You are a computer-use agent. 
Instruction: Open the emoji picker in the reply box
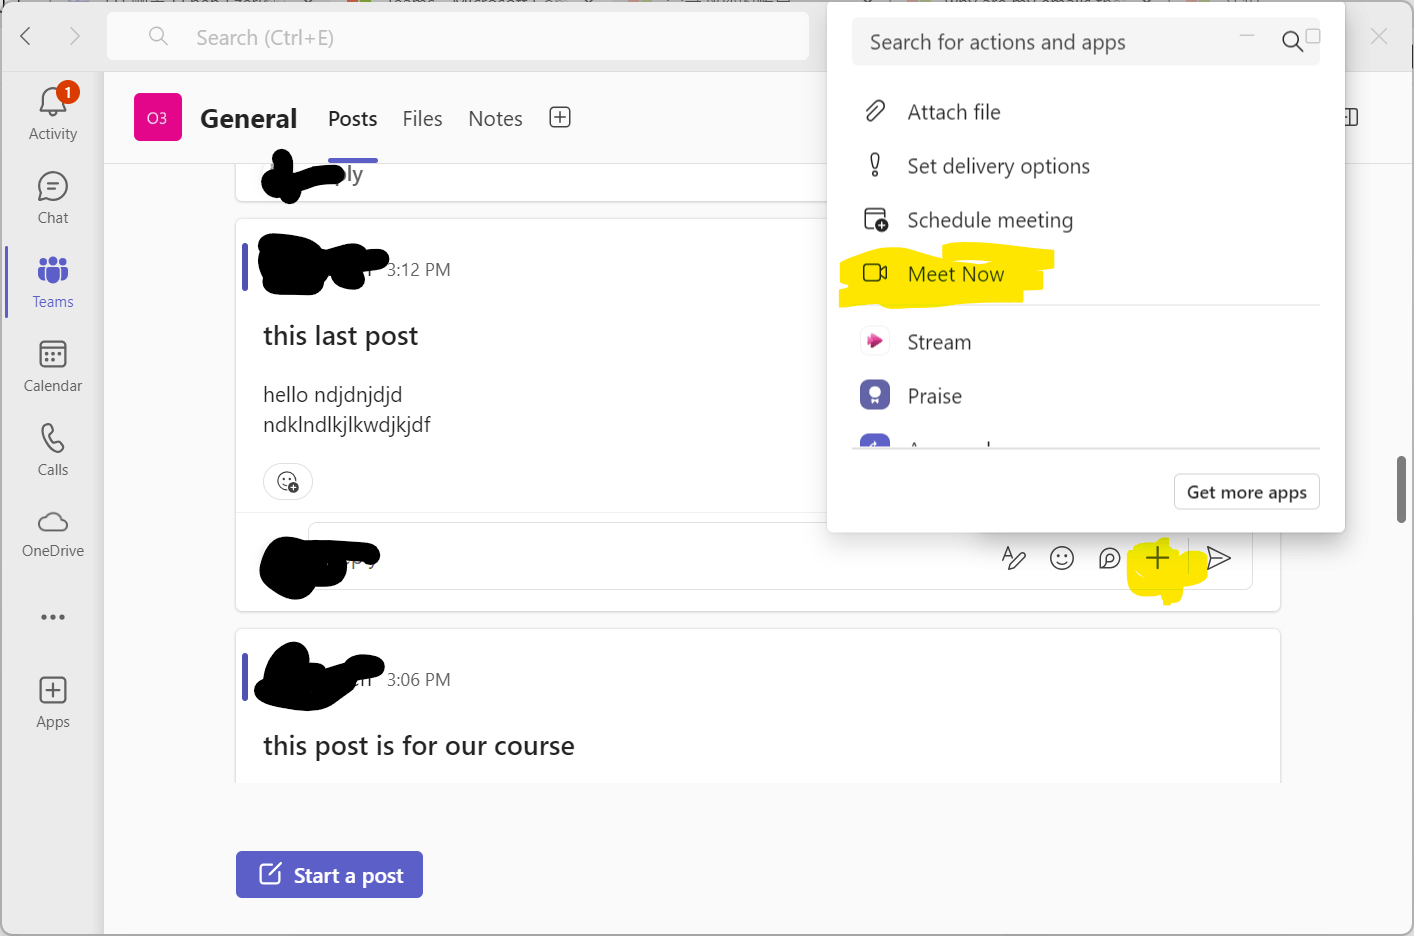point(1062,558)
